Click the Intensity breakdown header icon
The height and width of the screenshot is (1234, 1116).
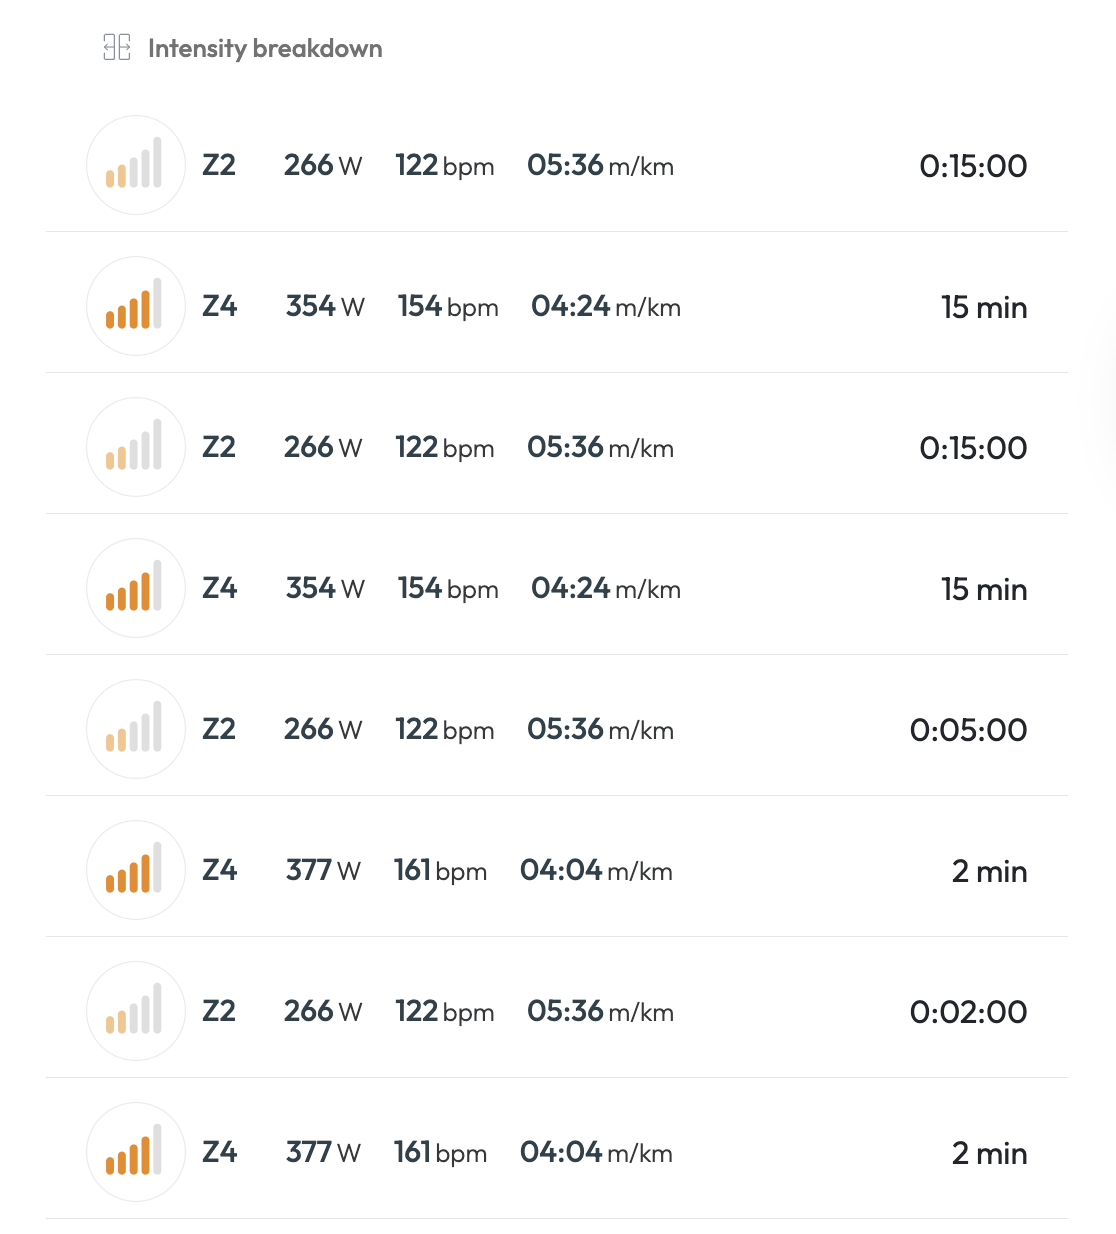point(117,47)
